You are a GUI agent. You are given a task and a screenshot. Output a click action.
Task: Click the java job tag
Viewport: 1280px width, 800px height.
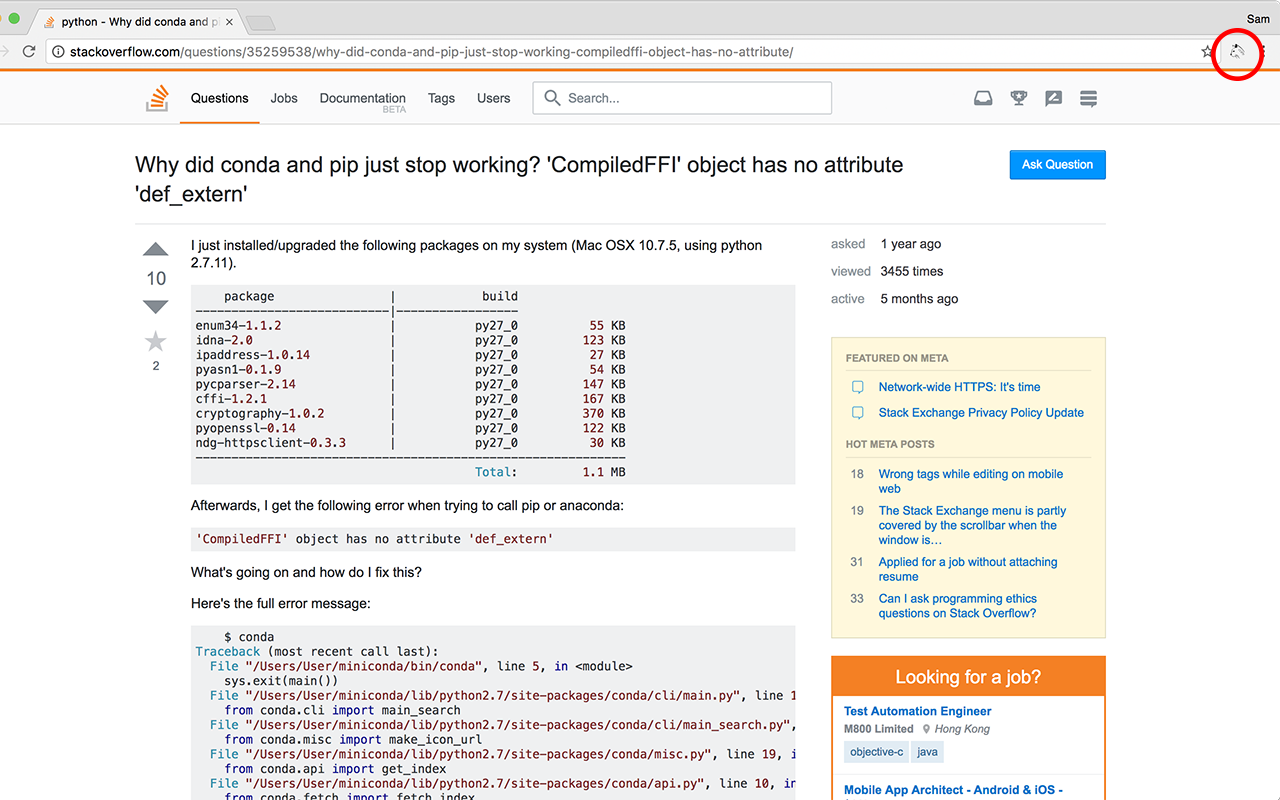(927, 752)
